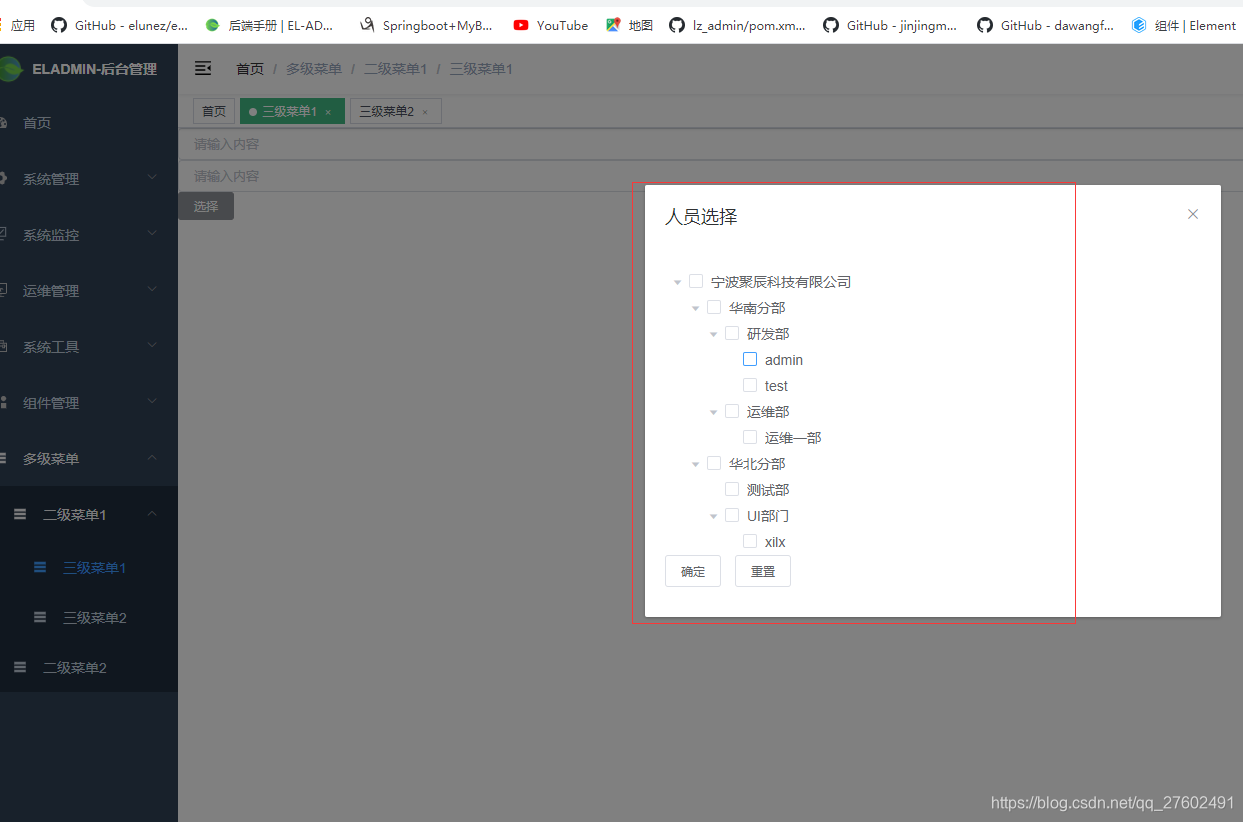Click the 选择 button
Viewport: 1243px width, 822px height.
click(x=206, y=206)
